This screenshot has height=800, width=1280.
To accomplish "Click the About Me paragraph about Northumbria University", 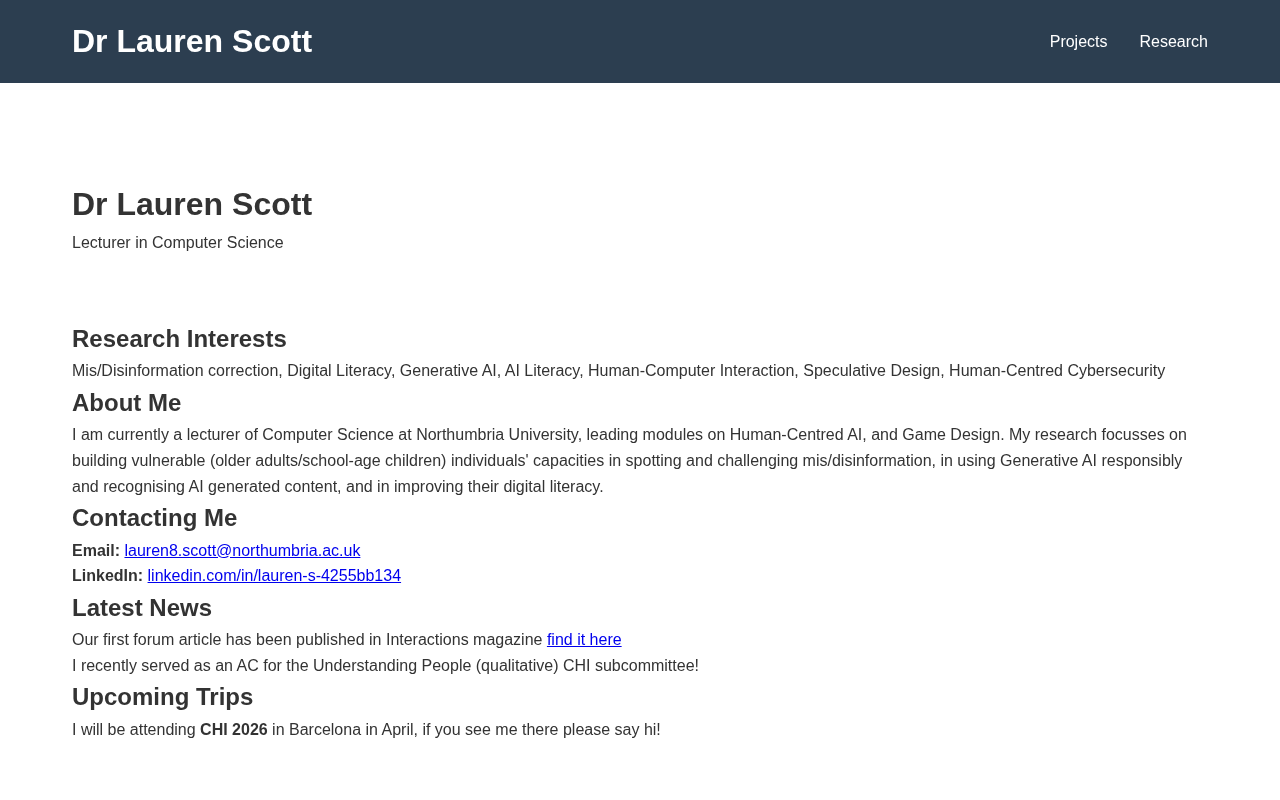I will 630,461.
